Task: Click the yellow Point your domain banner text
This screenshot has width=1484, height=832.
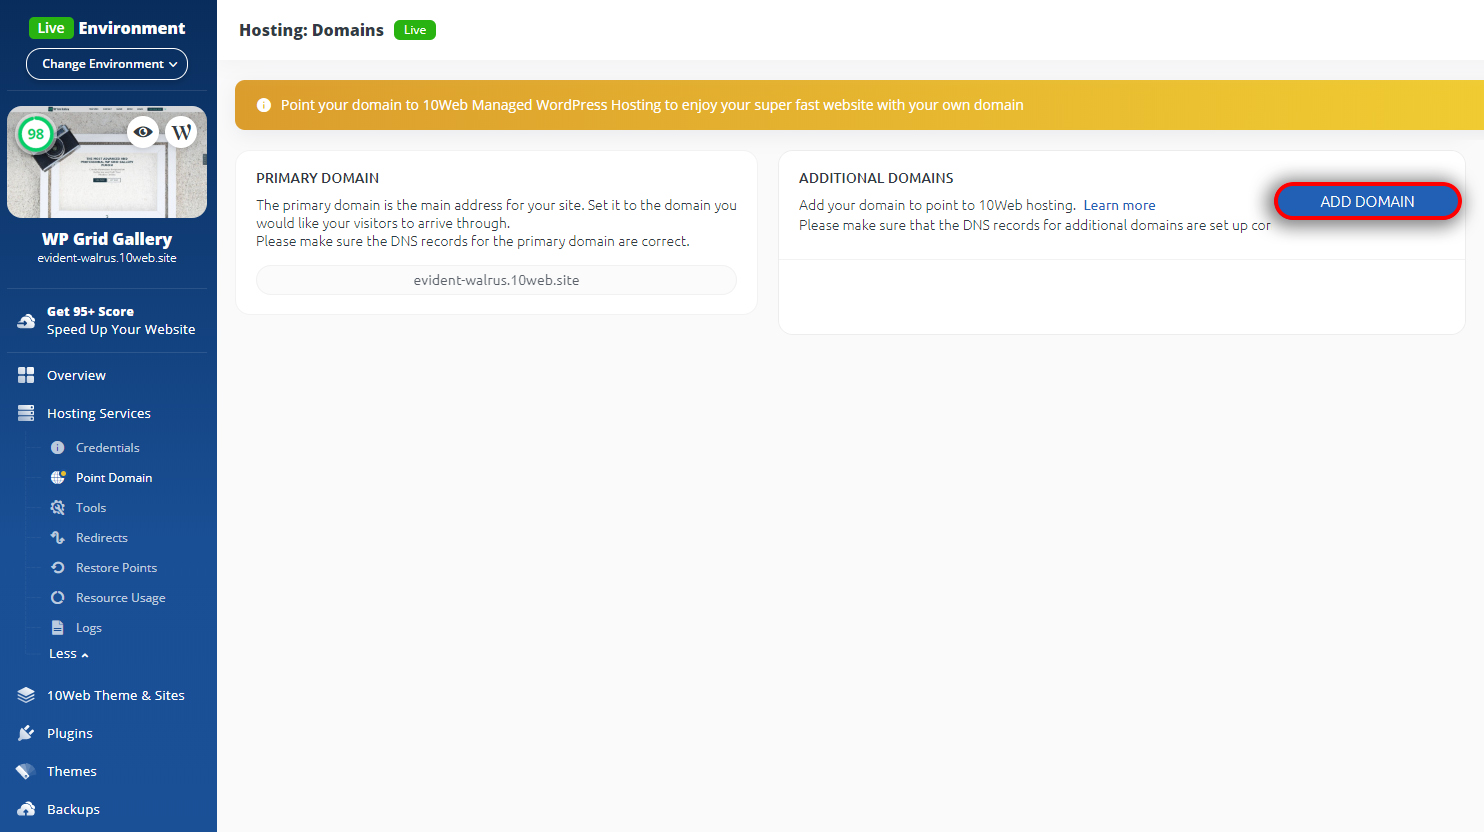Action: 652,105
